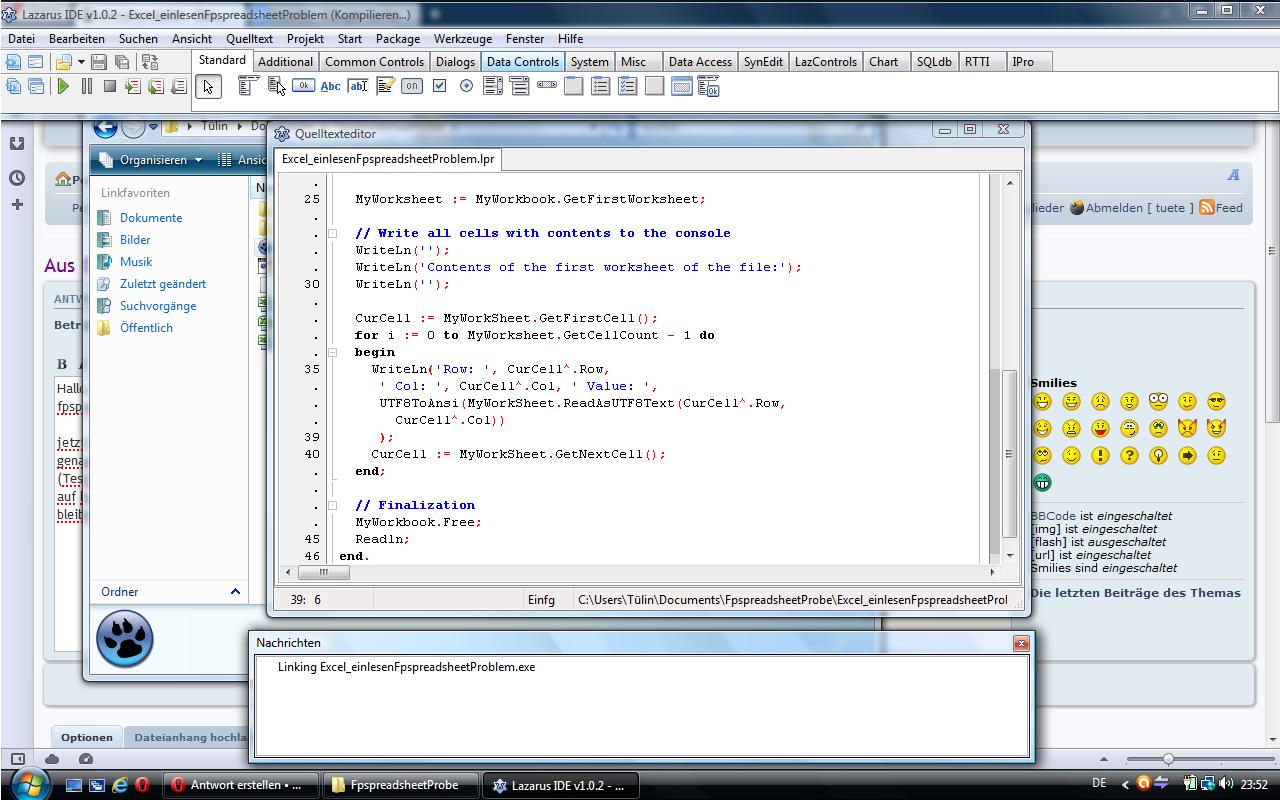This screenshot has height=800, width=1280.
Task: Open Suchvorgänge in Explorer favorites
Action: tap(158, 306)
